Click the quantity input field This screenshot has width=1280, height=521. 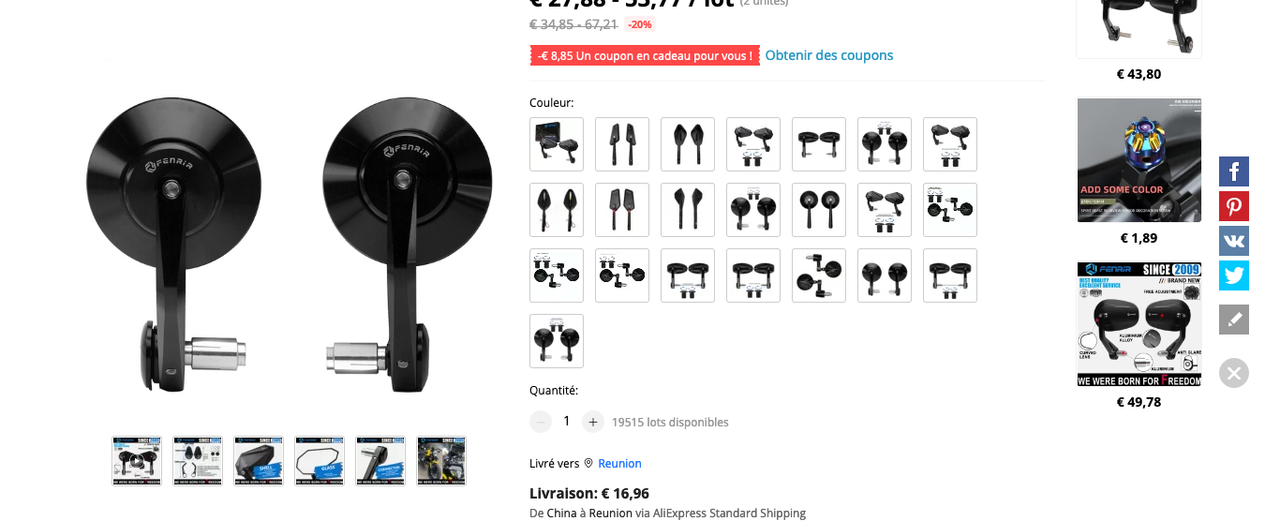[x=567, y=422]
